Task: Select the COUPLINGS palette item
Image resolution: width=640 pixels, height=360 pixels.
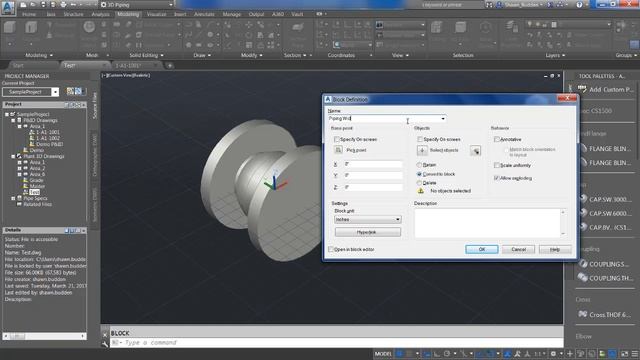Action: coord(604,264)
